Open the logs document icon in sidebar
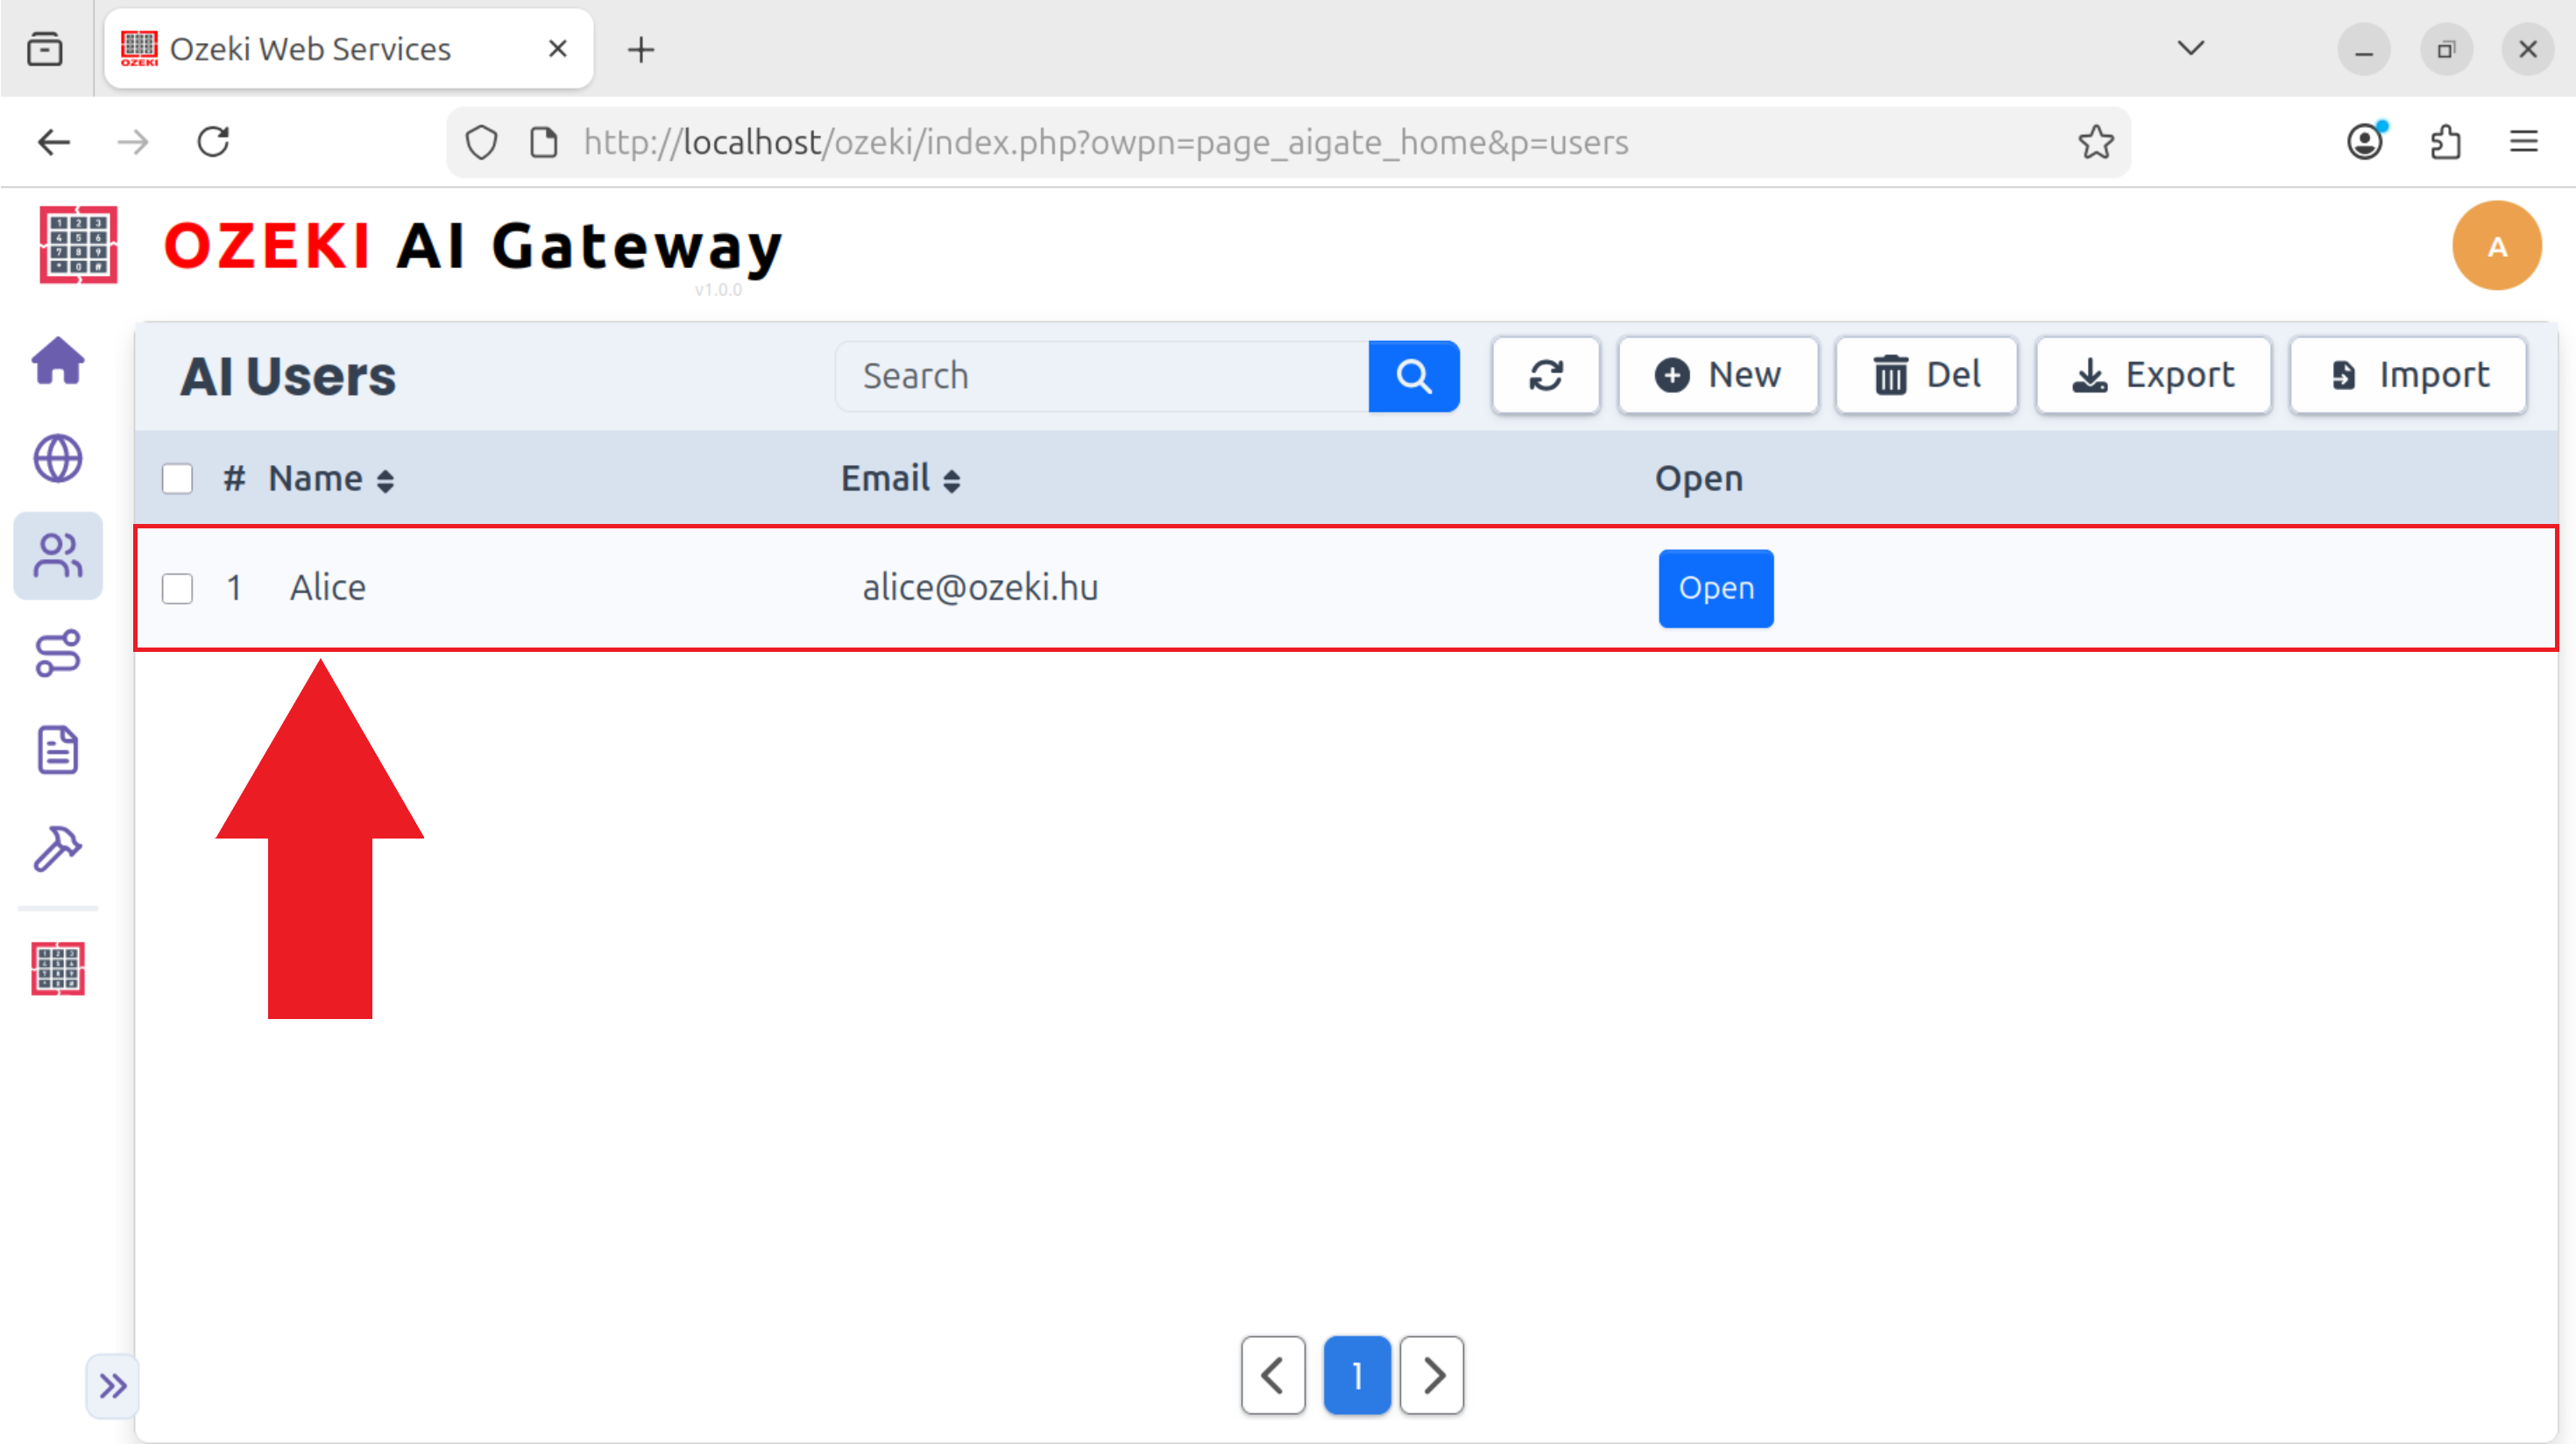Viewport: 2576px width, 1444px height. (x=57, y=750)
